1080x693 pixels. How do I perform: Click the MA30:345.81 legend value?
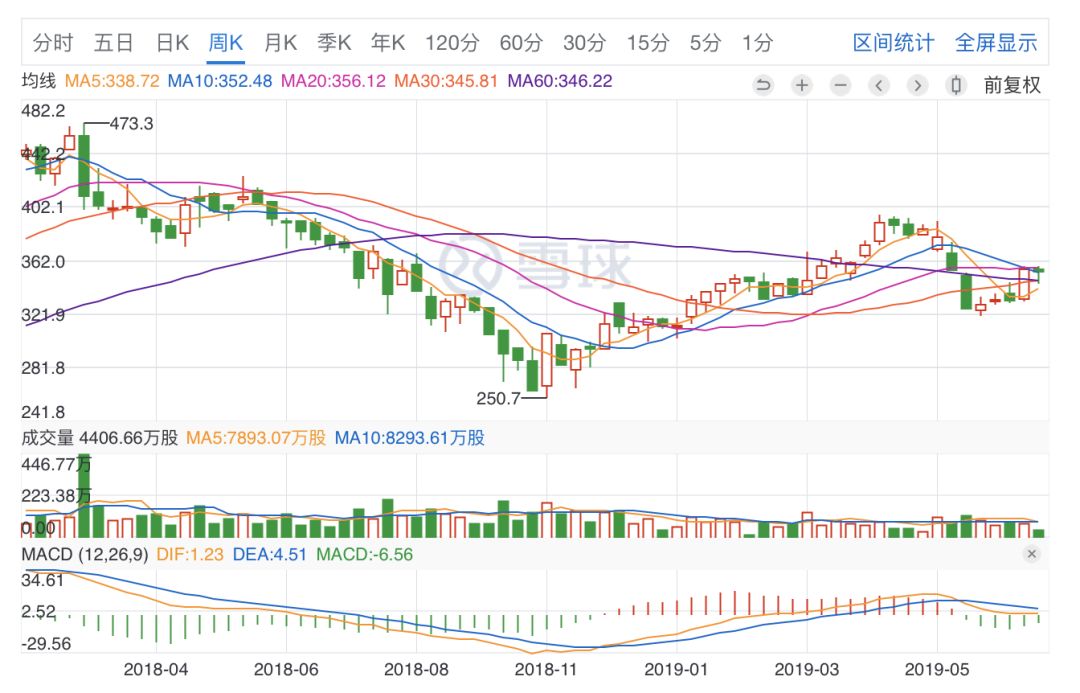point(446,81)
